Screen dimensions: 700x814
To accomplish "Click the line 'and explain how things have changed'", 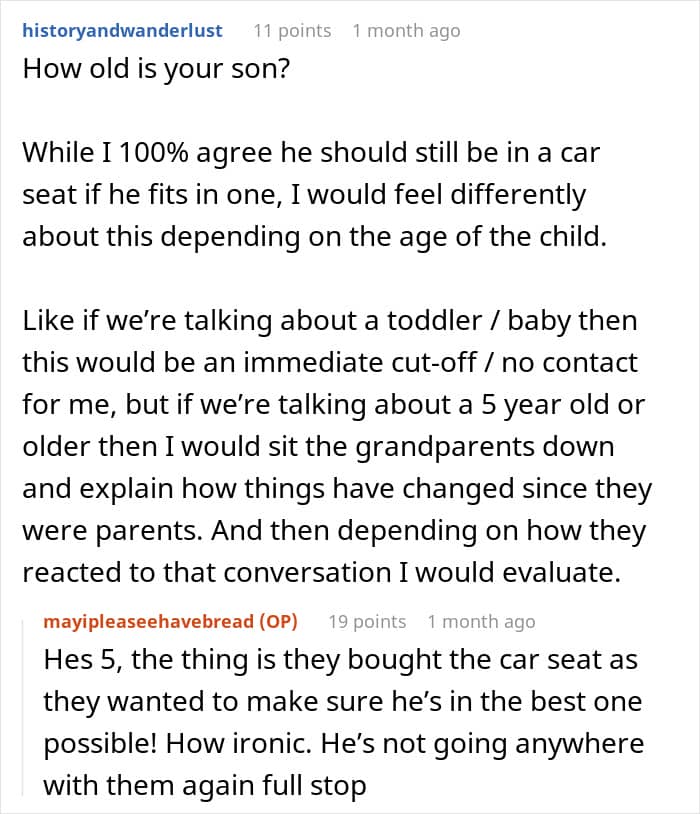I will [337, 490].
